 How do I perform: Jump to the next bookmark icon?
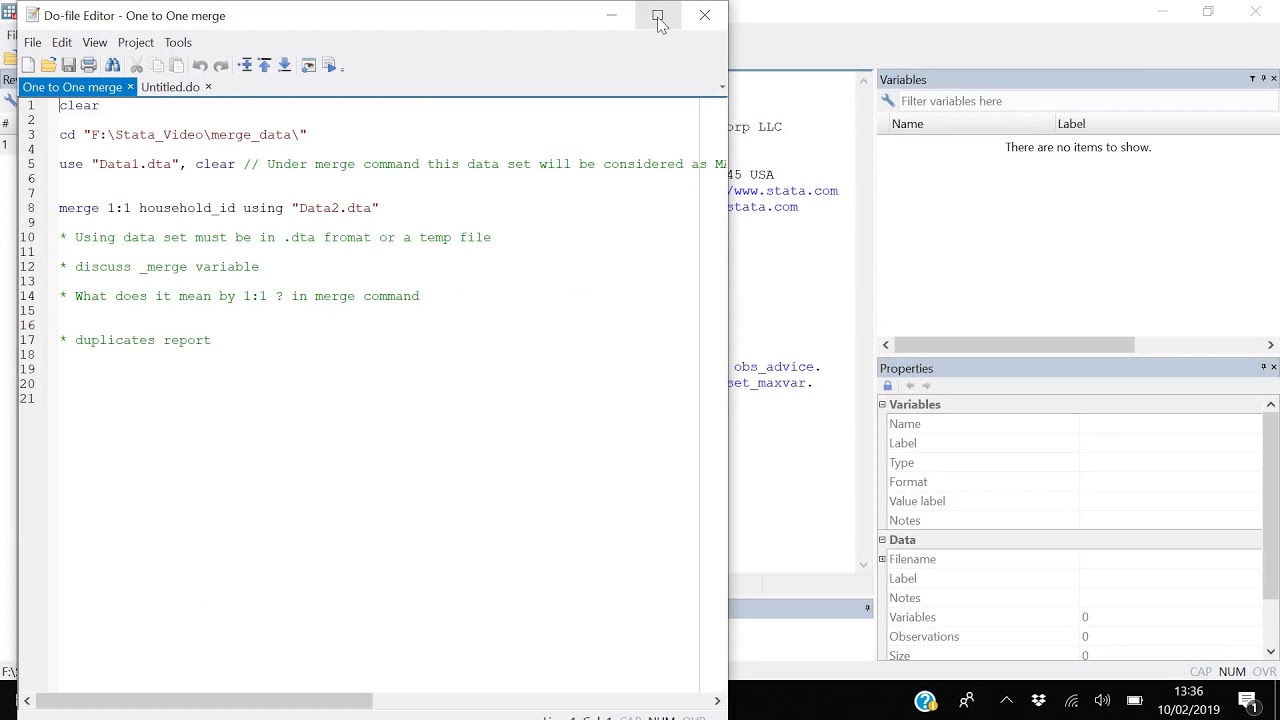285,66
